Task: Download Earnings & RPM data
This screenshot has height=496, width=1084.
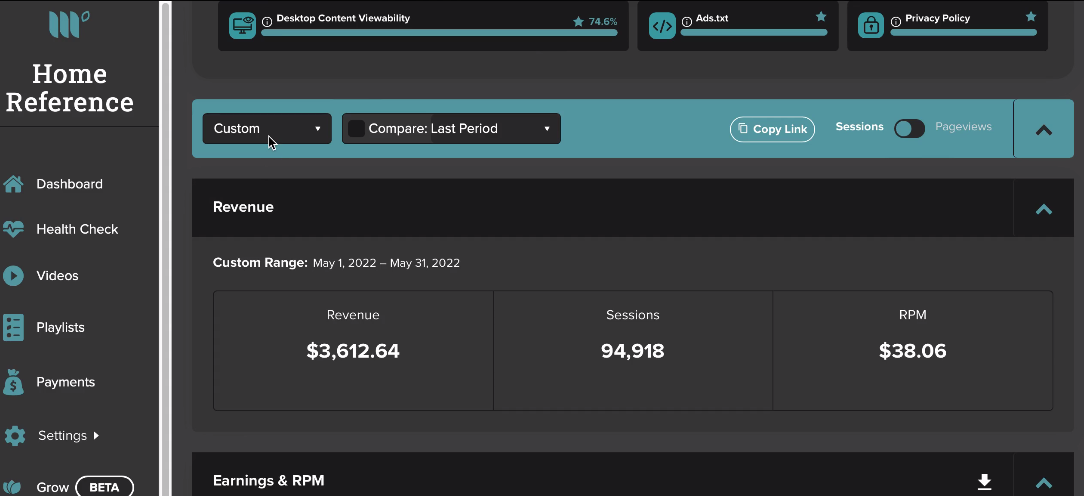Action: click(x=984, y=481)
